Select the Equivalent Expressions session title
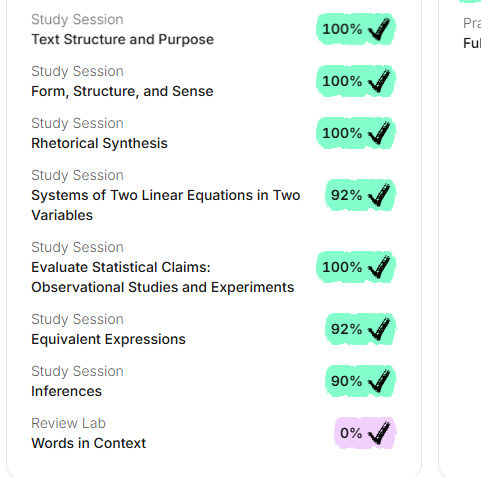The image size is (481, 477). (x=108, y=339)
